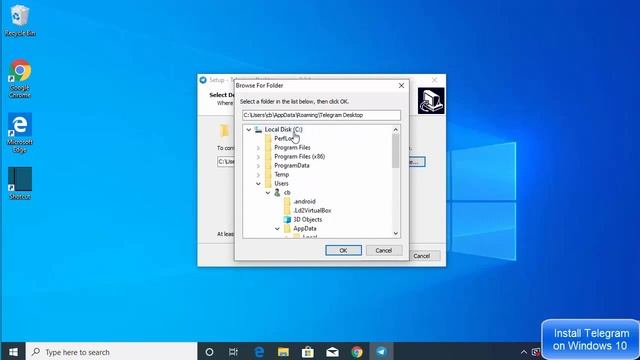Viewport: 640px width, 360px height.
Task: Open Google Chrome desktop shortcut
Action: click(x=20, y=79)
